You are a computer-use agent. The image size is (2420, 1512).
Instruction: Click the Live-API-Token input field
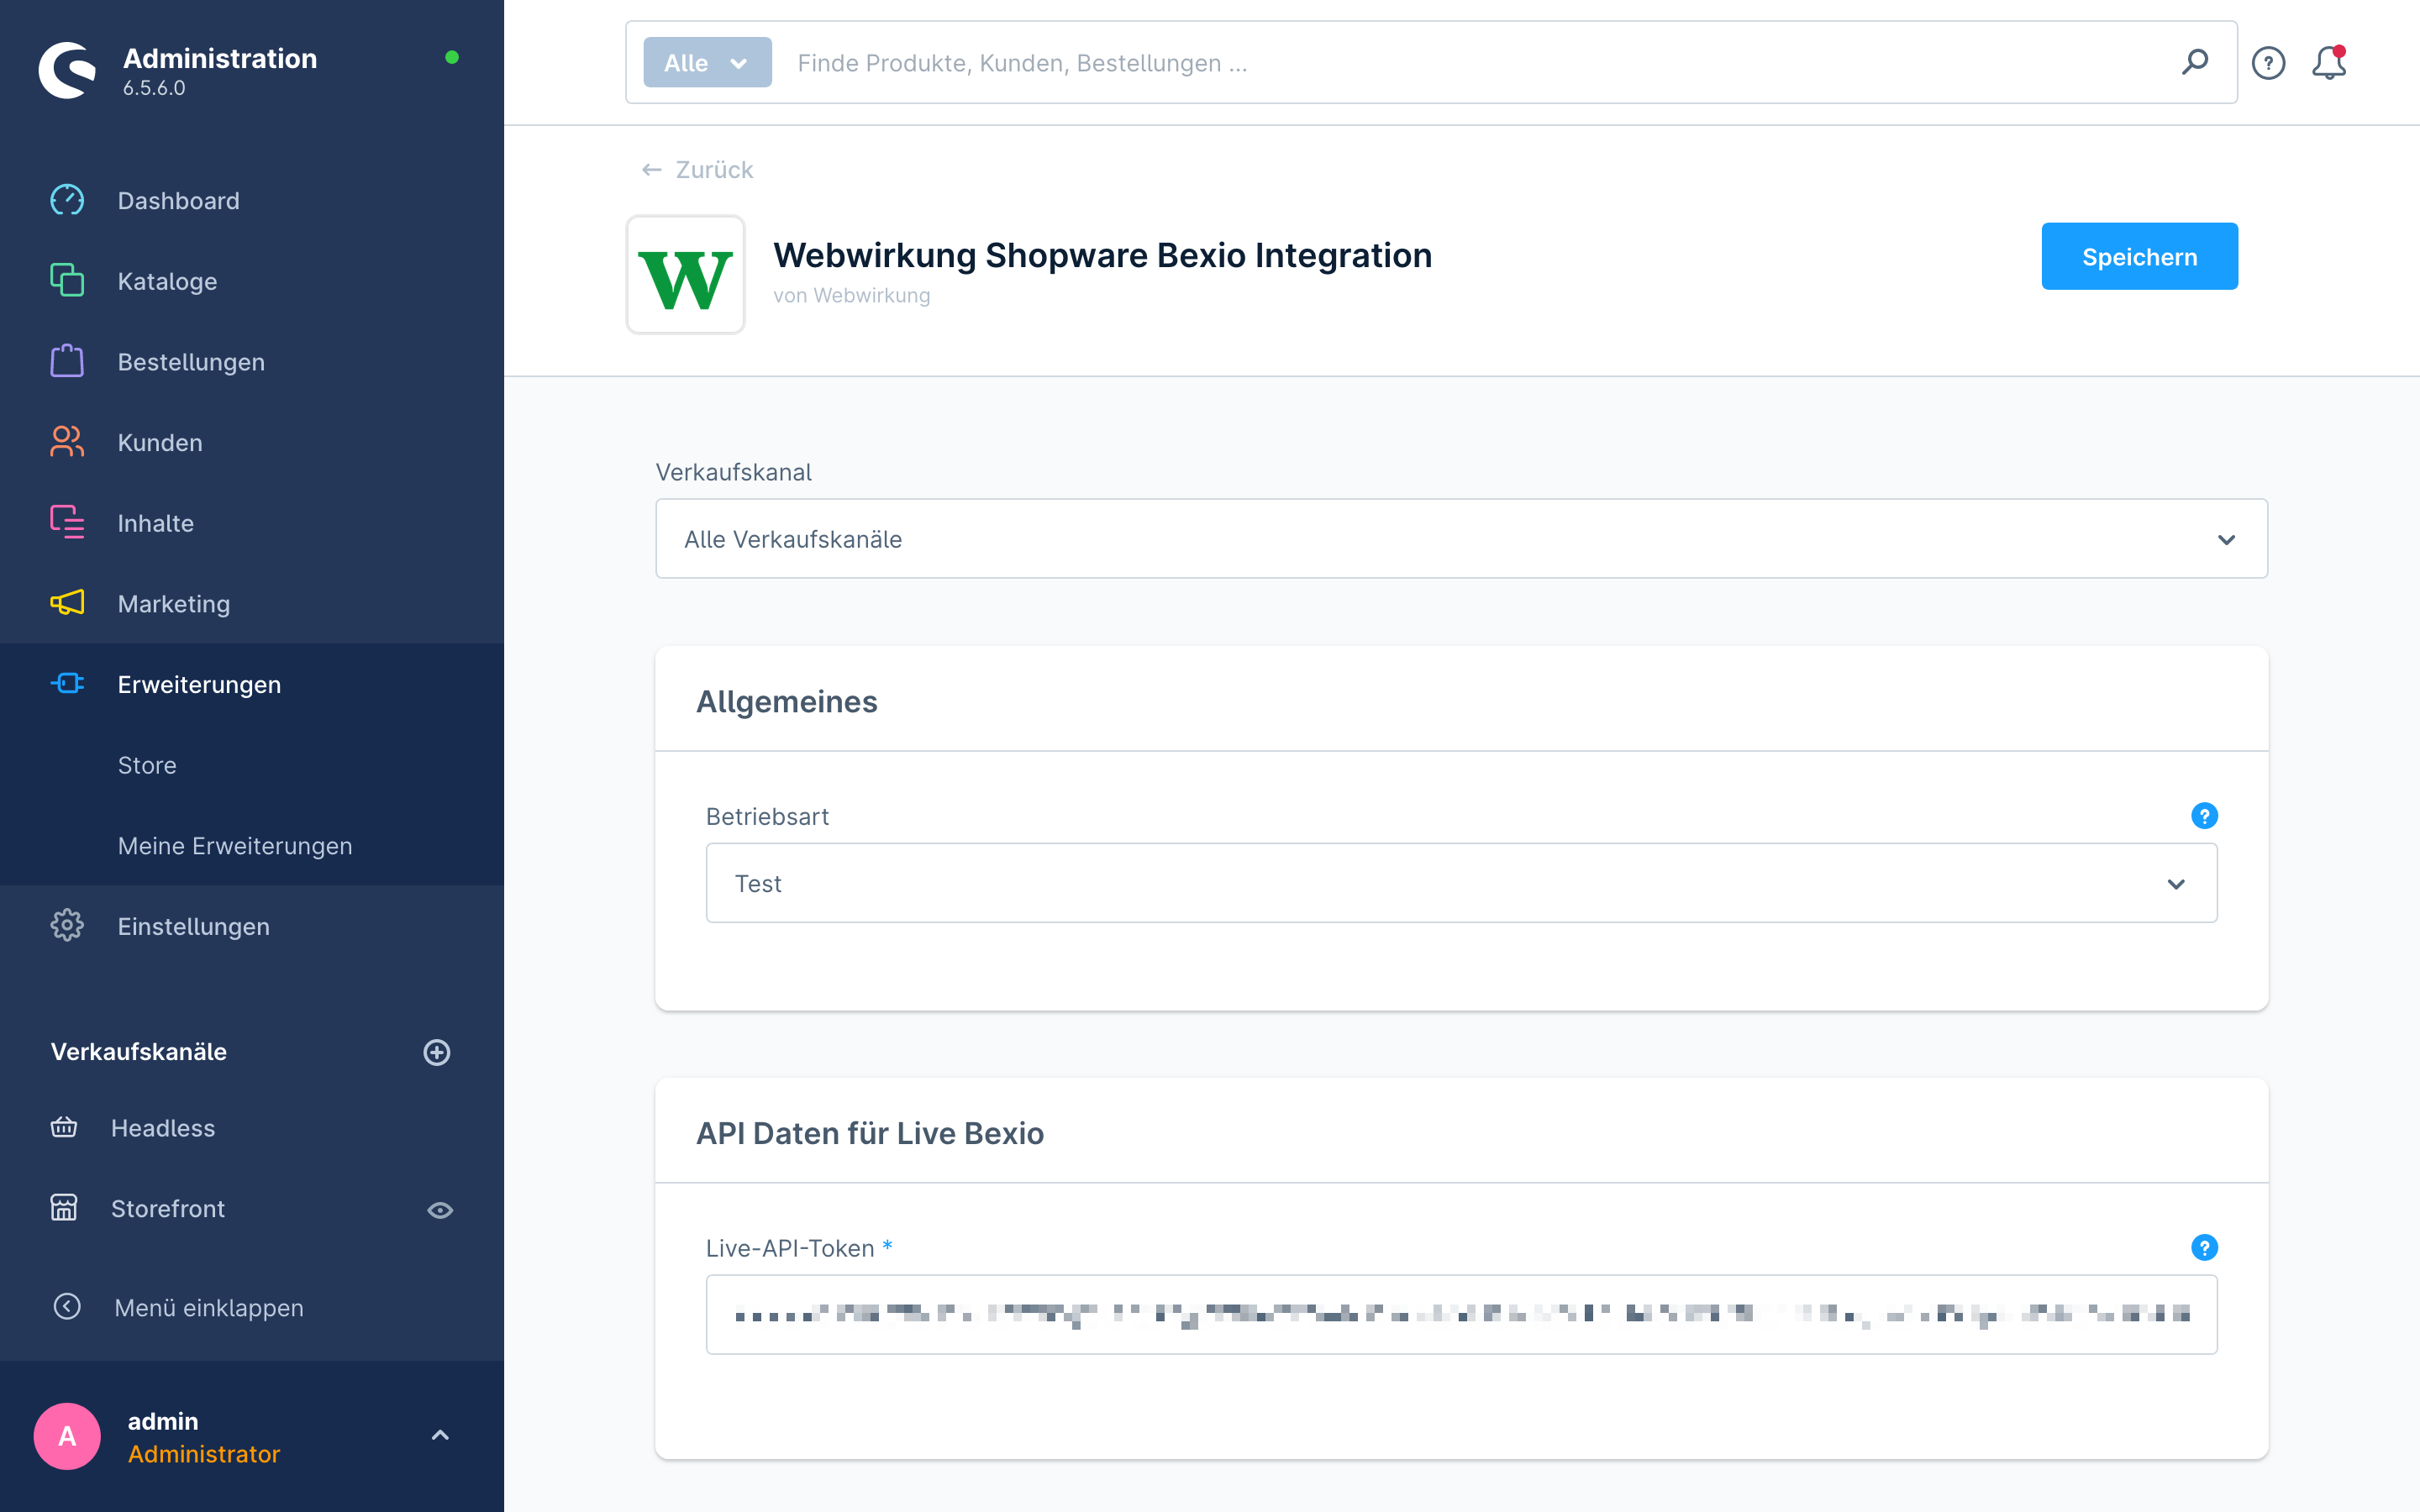pyautogui.click(x=1461, y=1314)
